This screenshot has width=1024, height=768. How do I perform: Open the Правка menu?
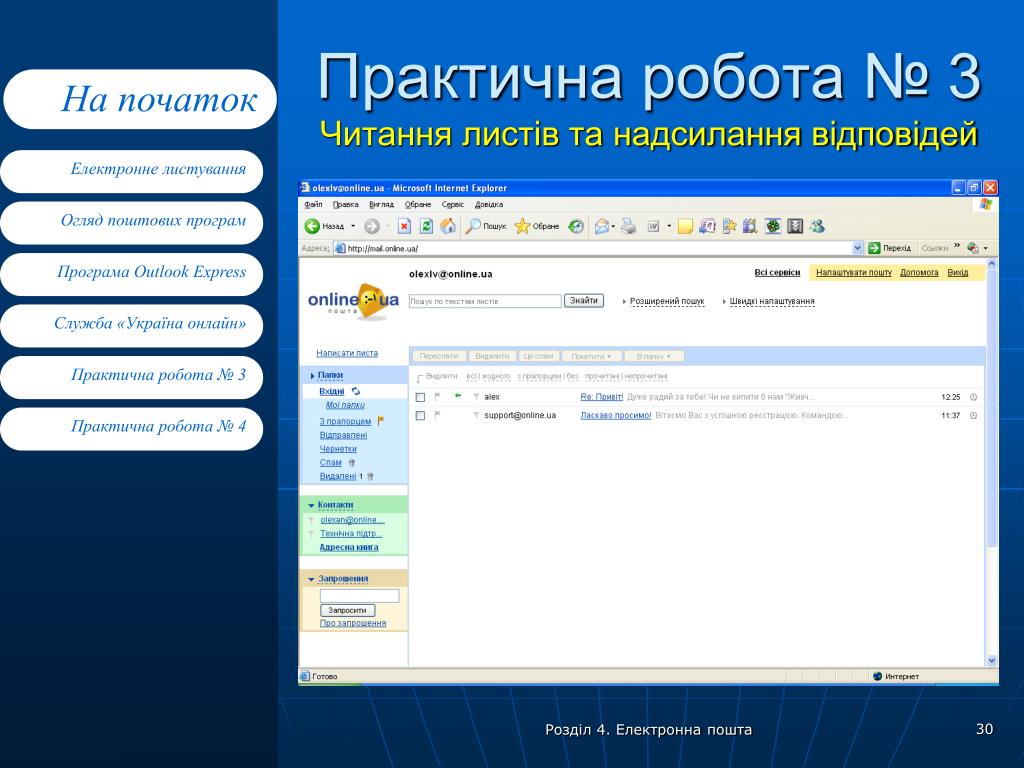point(345,204)
